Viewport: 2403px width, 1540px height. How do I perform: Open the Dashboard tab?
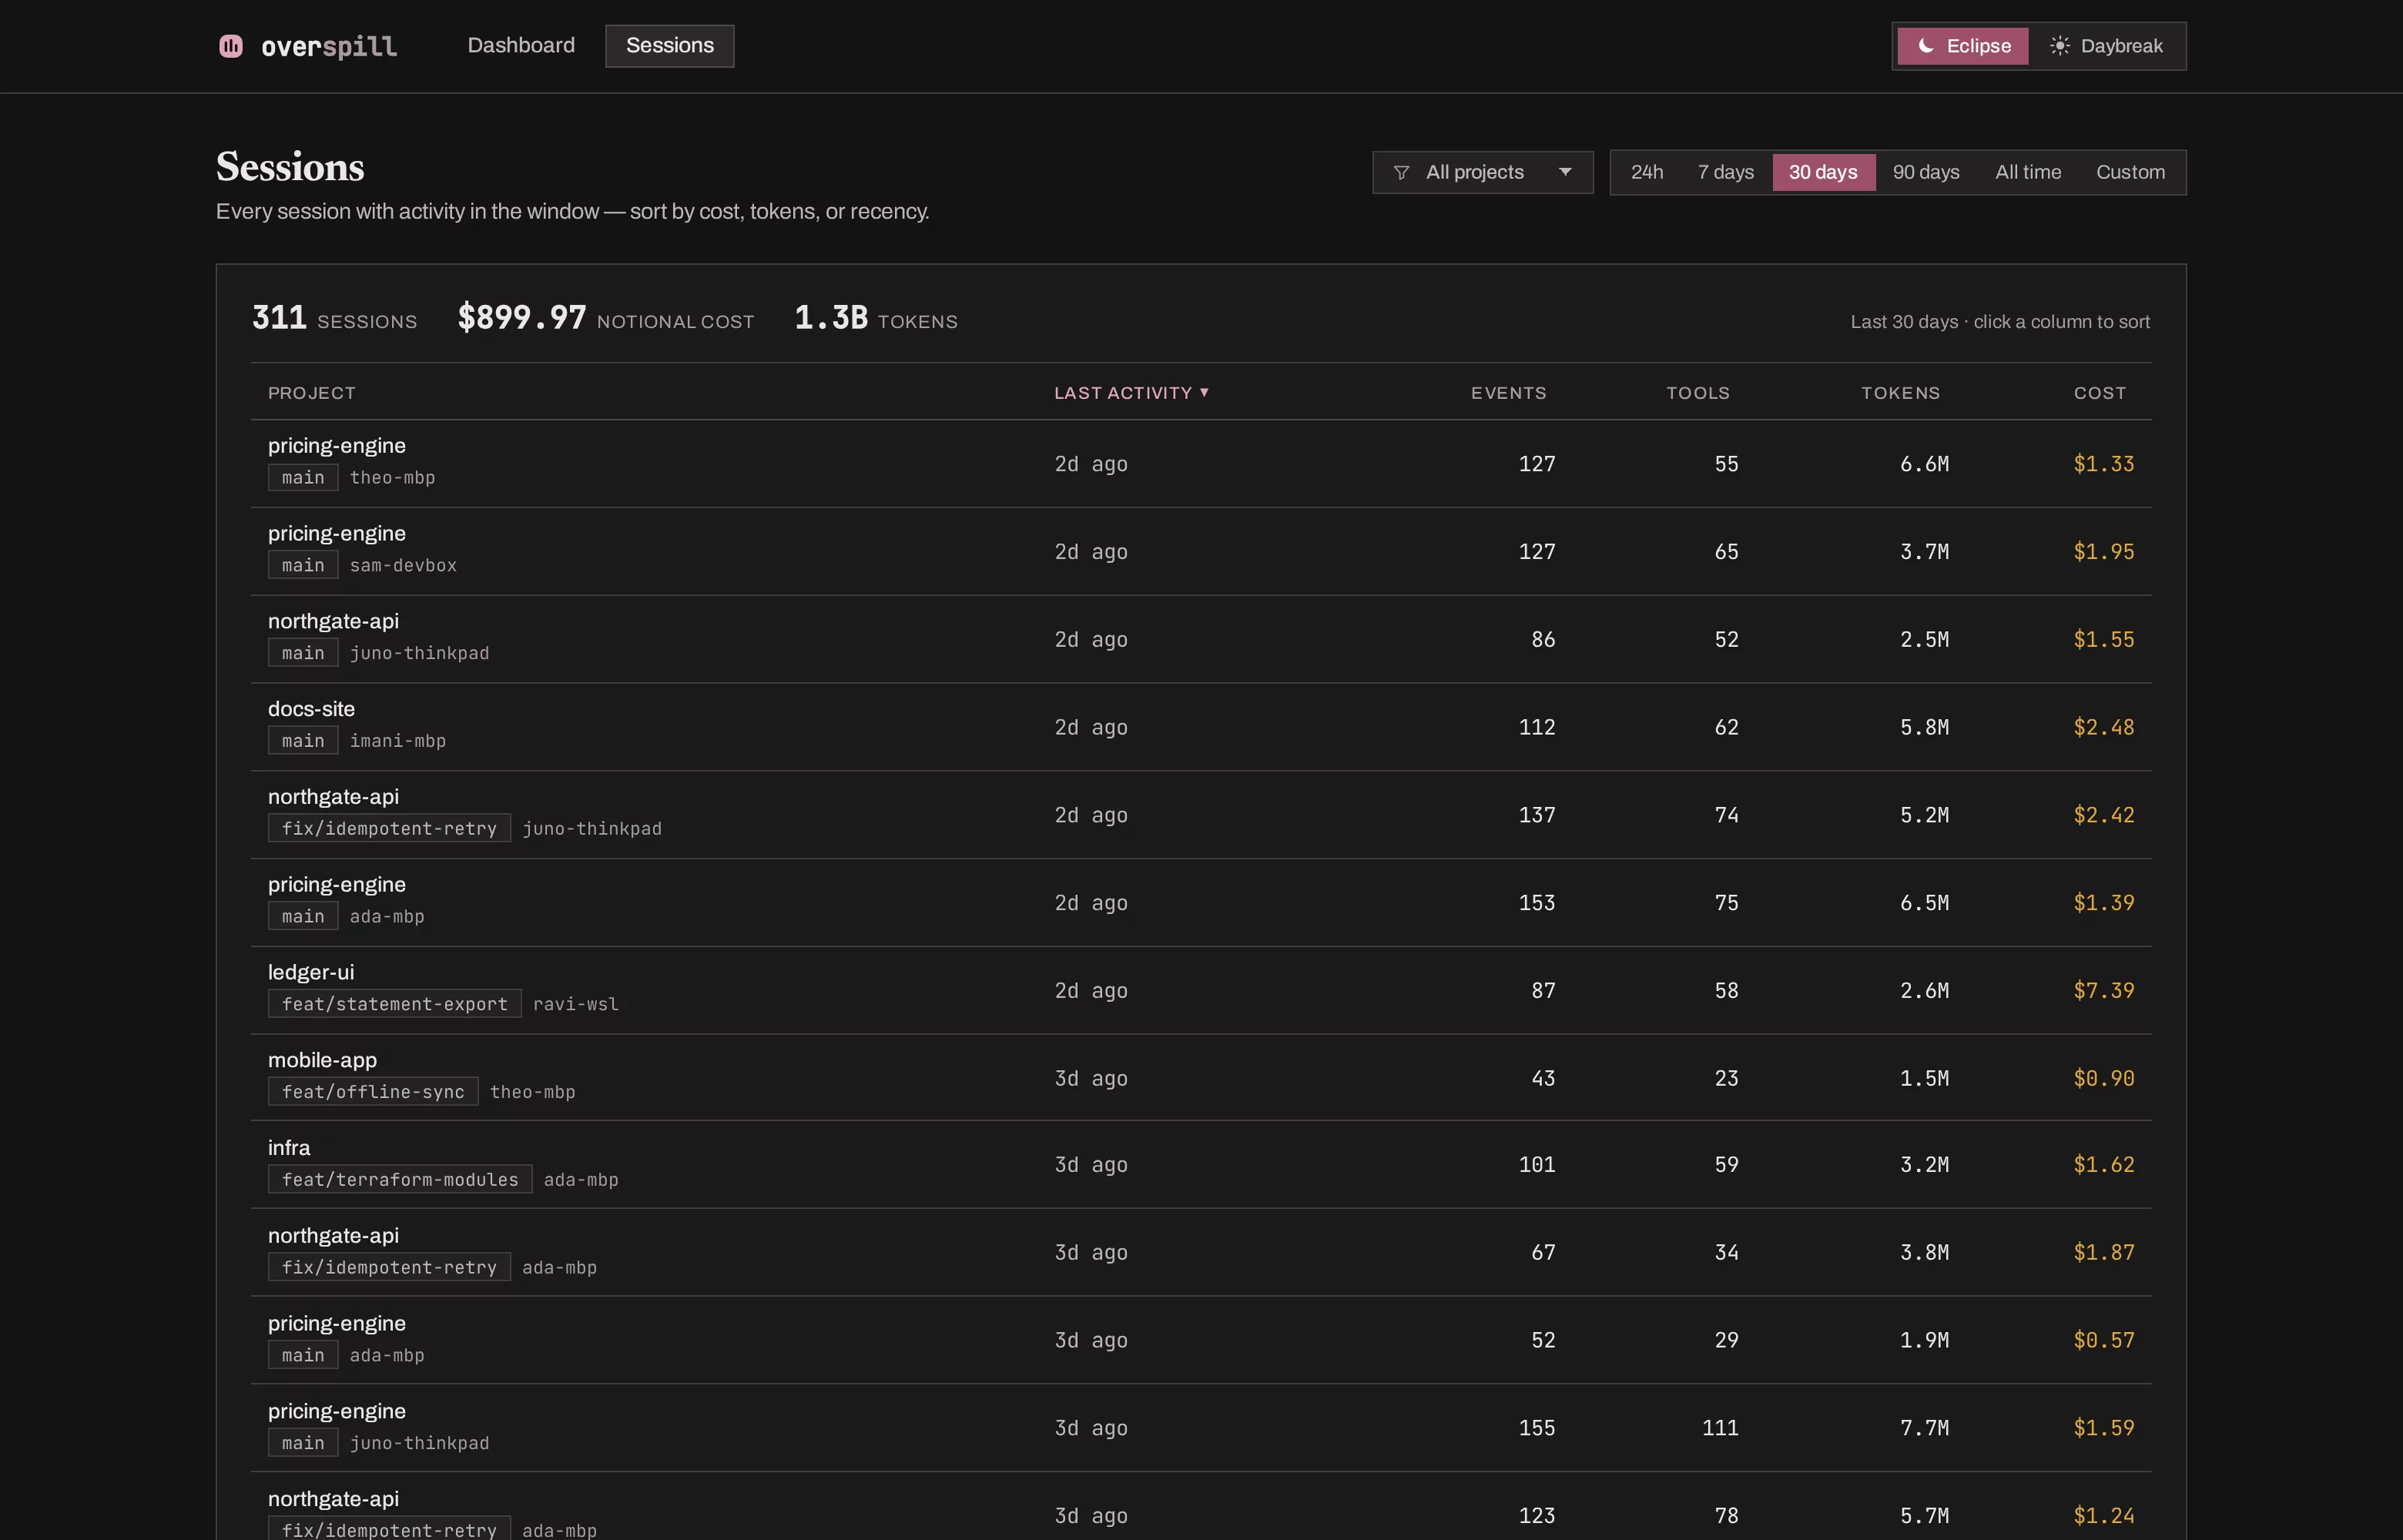click(x=521, y=46)
